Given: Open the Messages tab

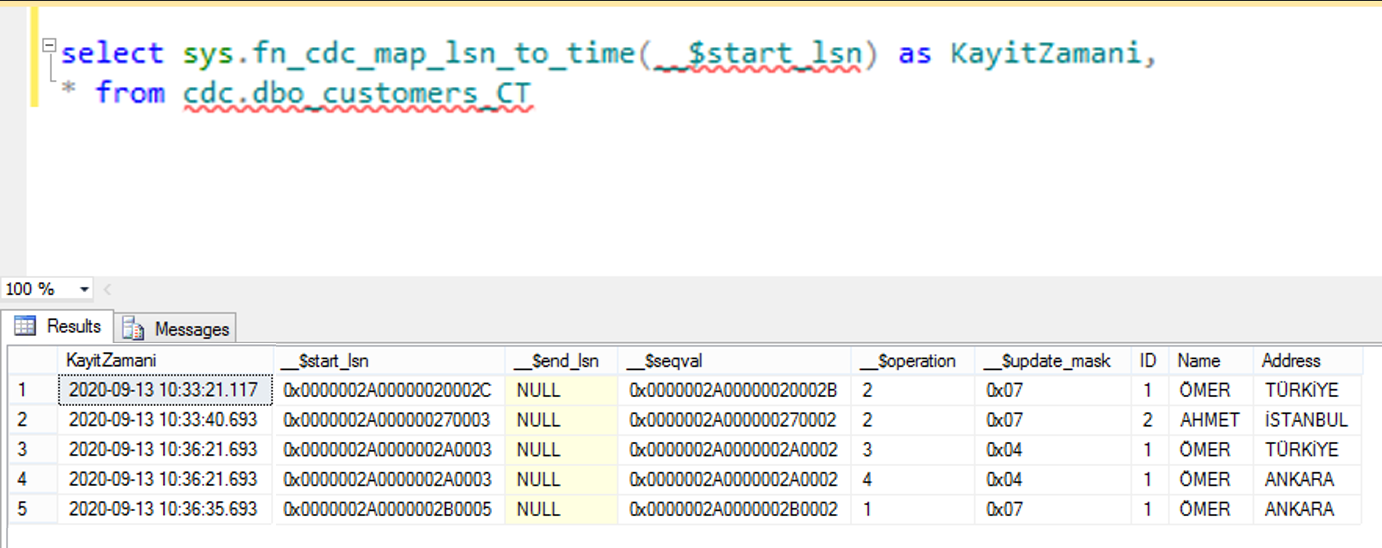Looking at the screenshot, I should (x=176, y=328).
